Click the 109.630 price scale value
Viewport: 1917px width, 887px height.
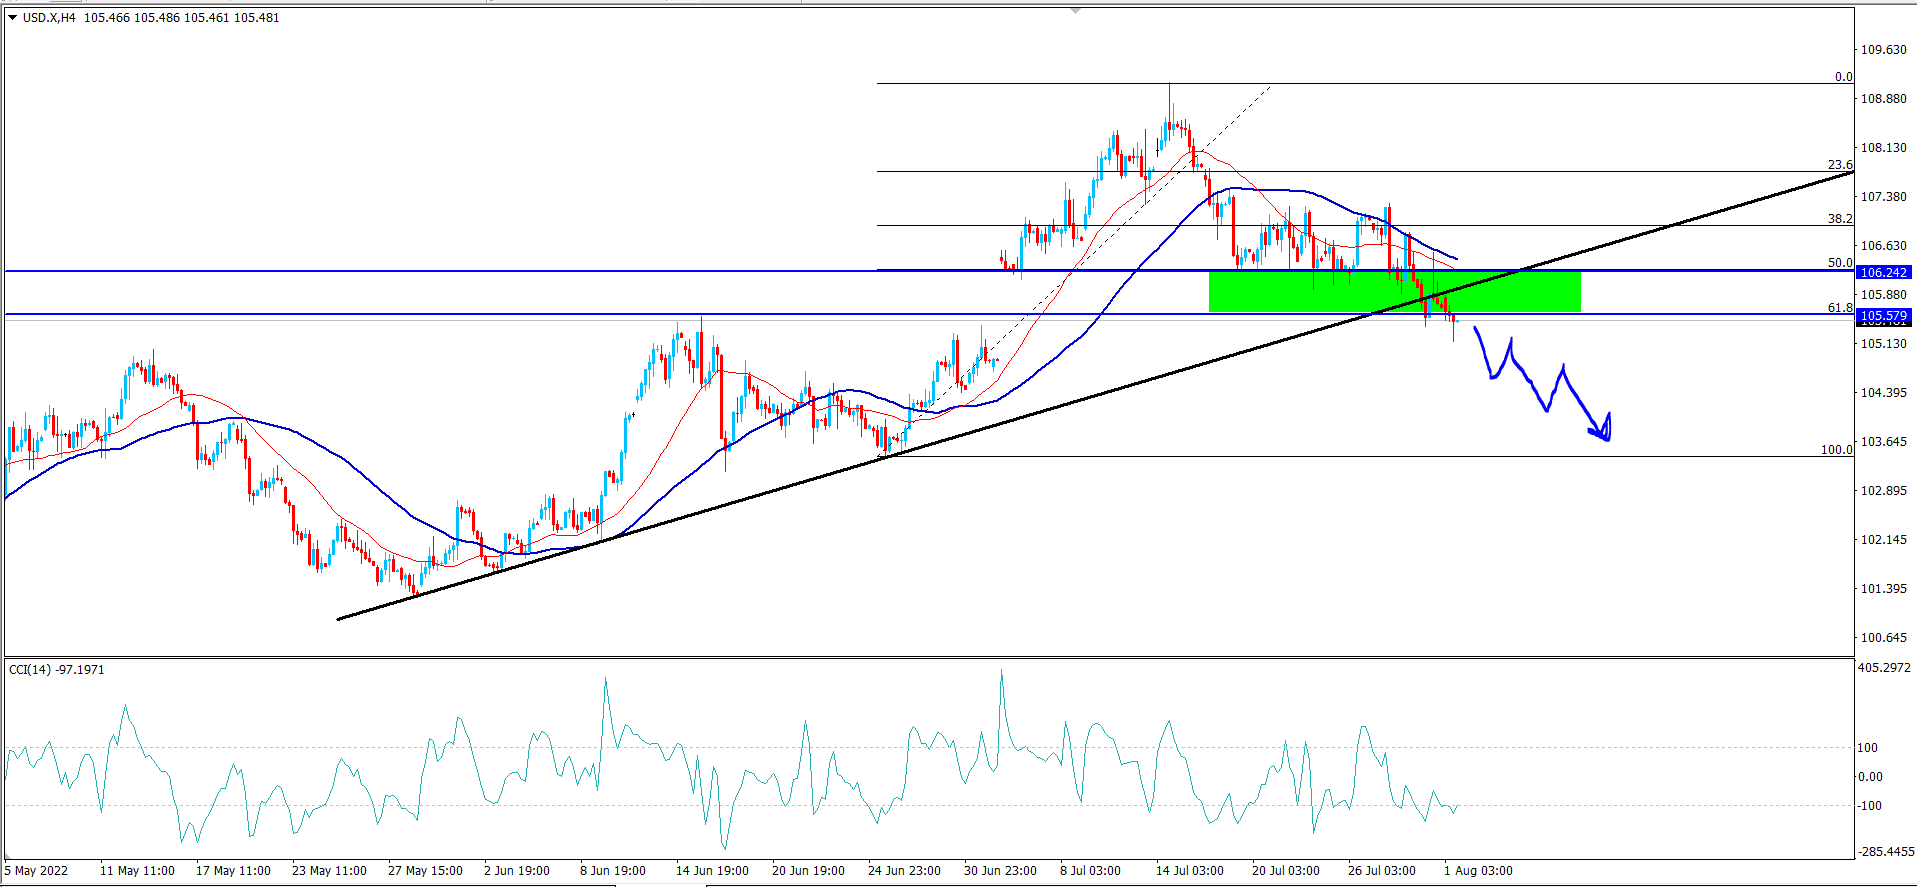[1883, 50]
